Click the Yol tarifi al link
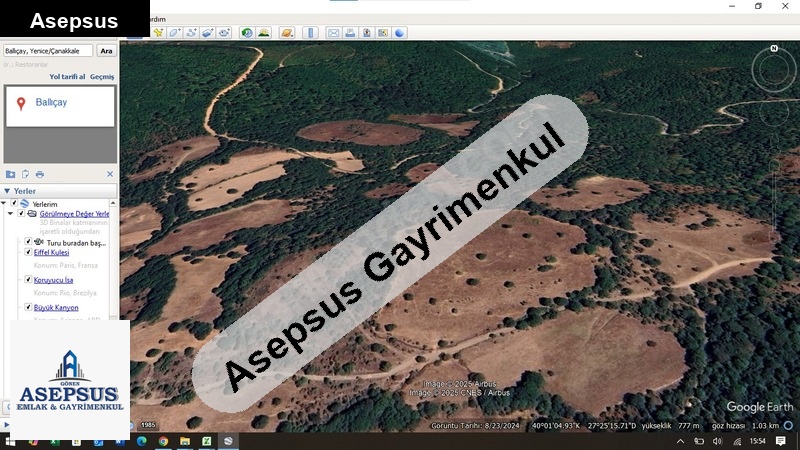This screenshot has height=450, width=800. click(67, 77)
